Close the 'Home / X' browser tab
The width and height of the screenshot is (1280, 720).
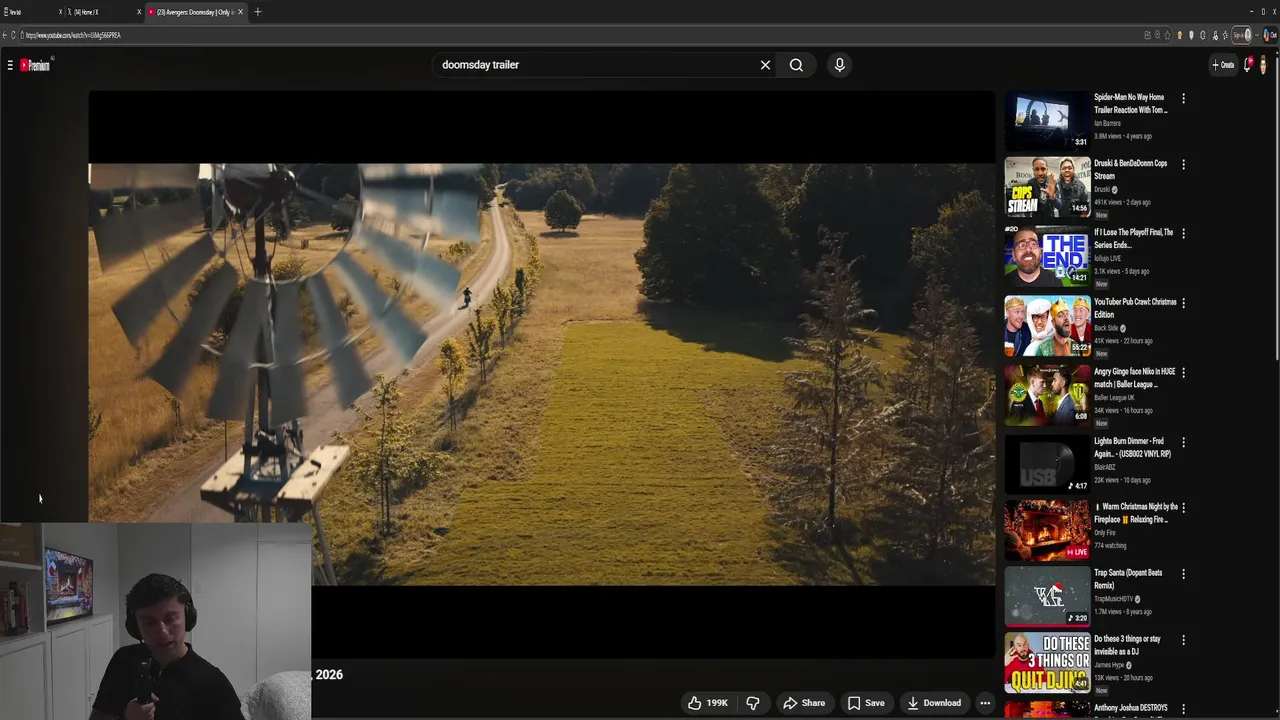click(x=139, y=12)
